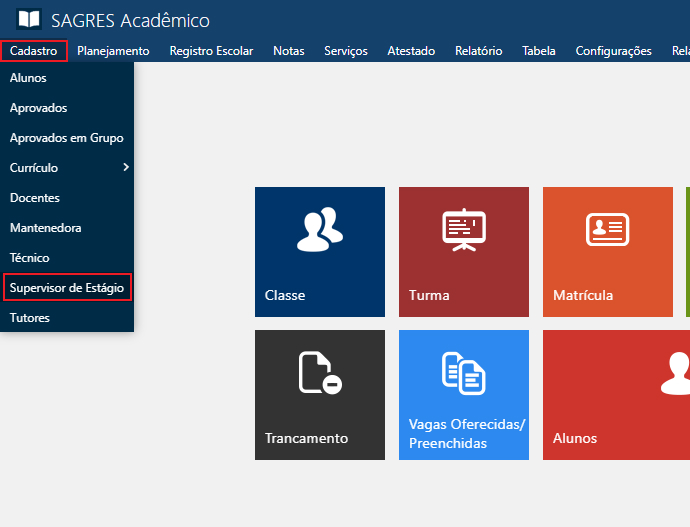Expand the Currículo submenu arrow

tap(125, 167)
